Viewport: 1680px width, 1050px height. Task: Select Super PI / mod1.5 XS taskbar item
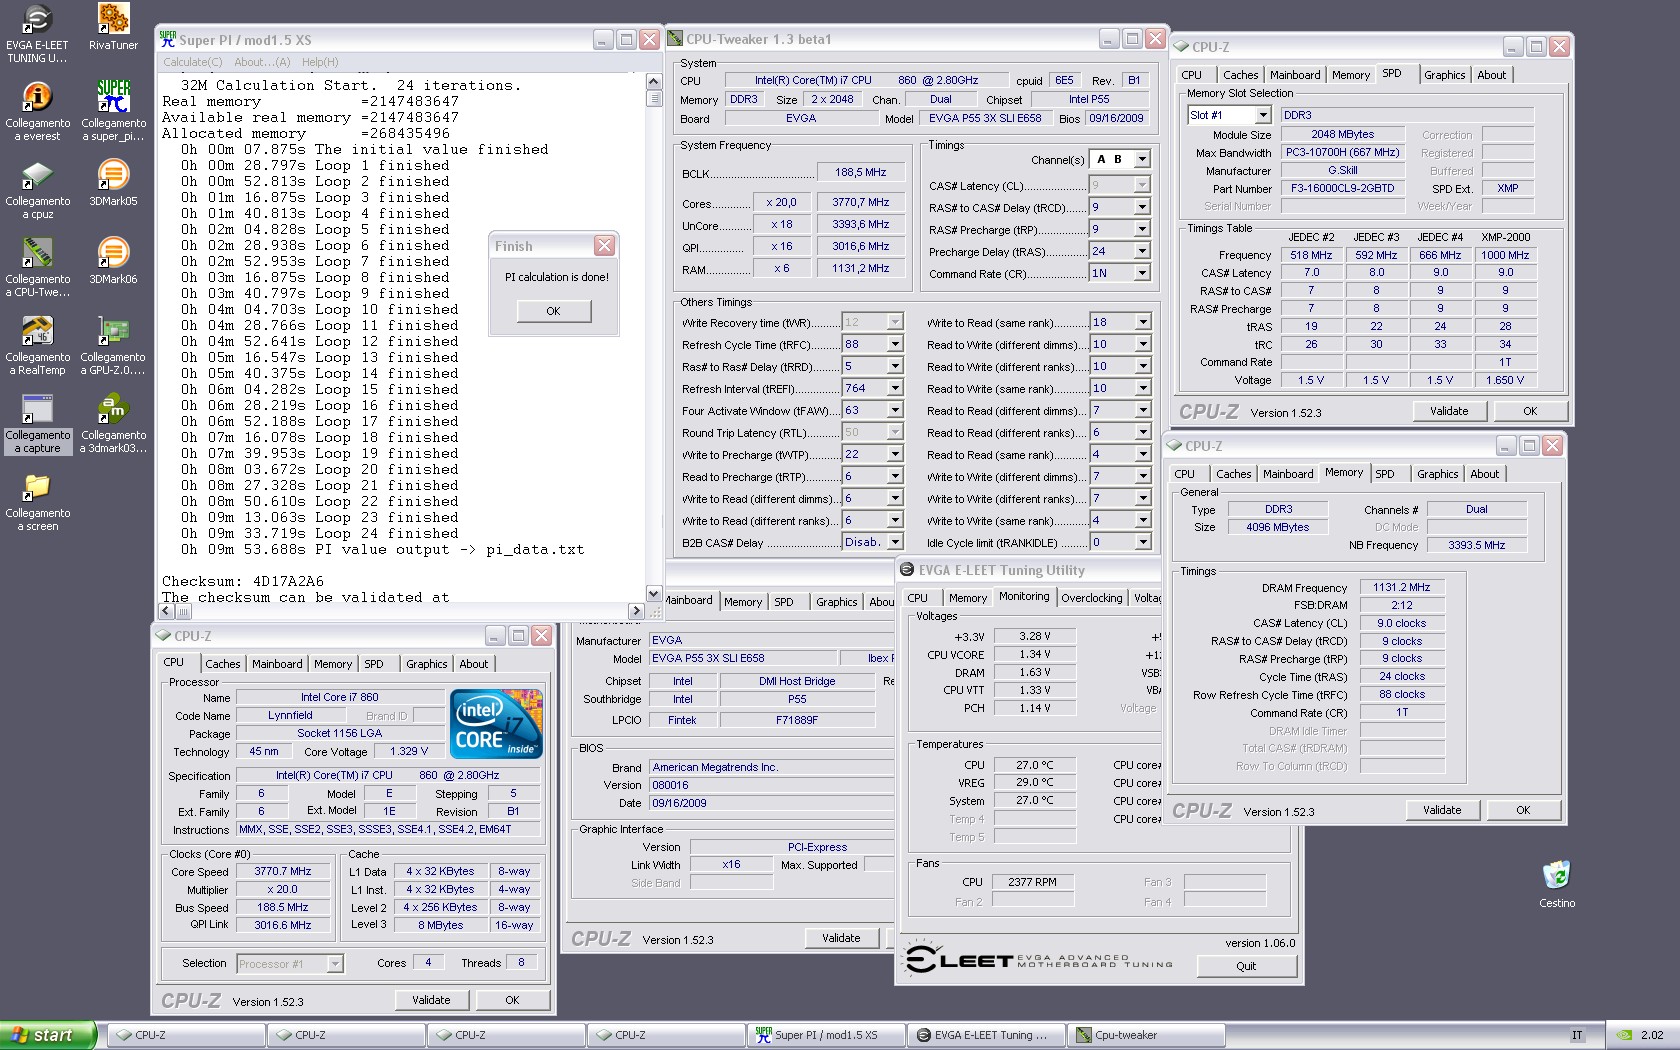(x=826, y=1035)
